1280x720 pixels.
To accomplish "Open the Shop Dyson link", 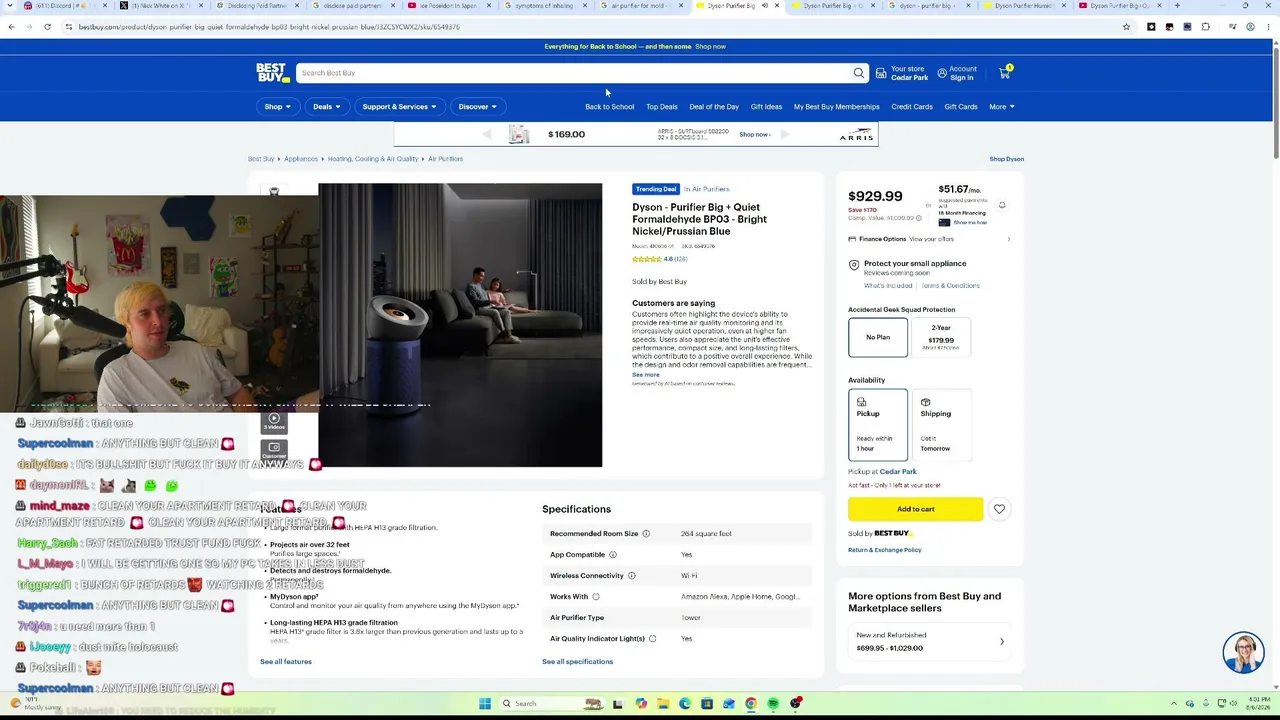I will (1007, 159).
